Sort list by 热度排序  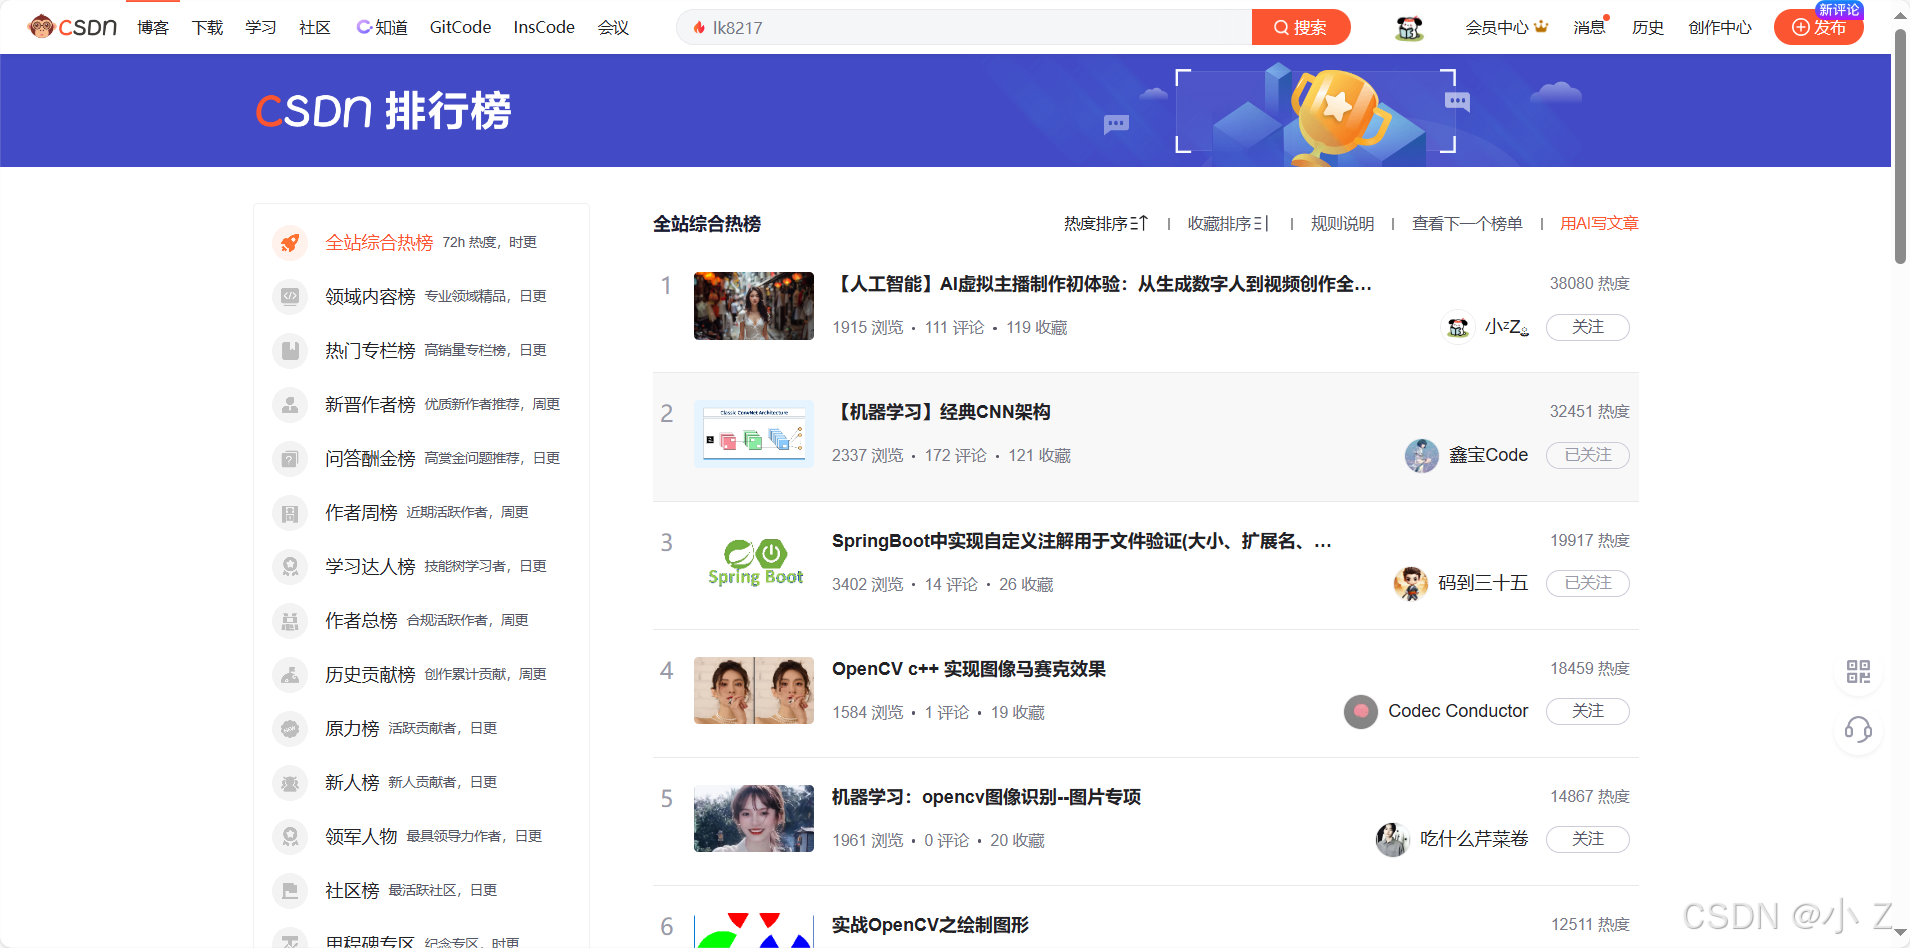point(1103,223)
